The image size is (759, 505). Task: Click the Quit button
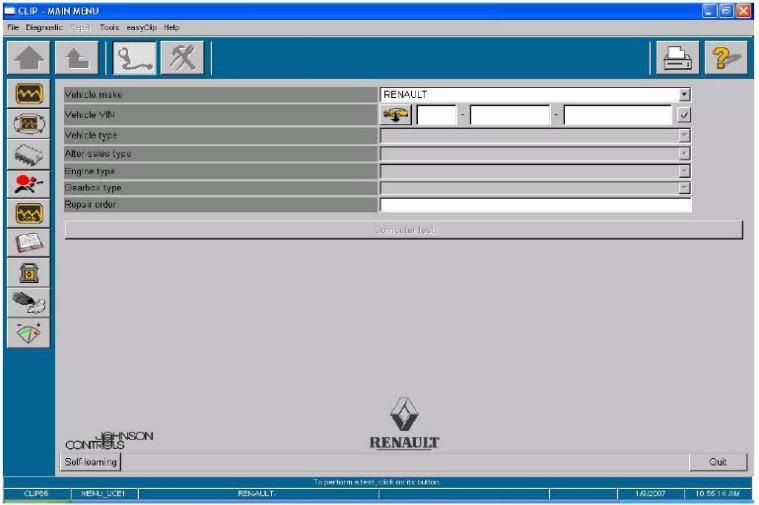(x=718, y=462)
